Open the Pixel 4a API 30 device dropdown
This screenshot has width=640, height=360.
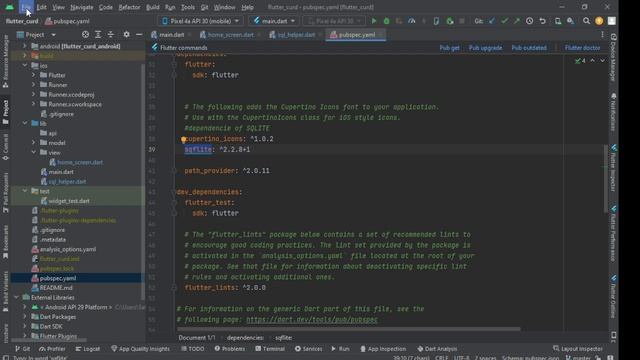click(x=200, y=21)
